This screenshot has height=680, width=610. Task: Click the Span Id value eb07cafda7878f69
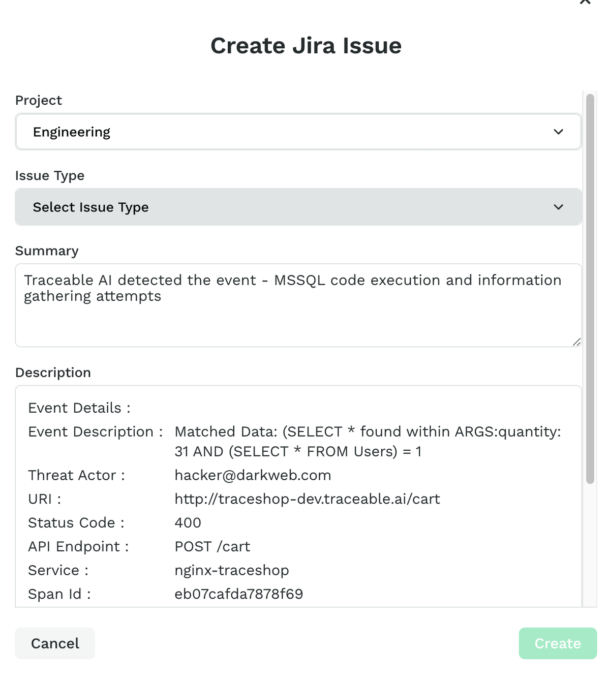tap(239, 594)
